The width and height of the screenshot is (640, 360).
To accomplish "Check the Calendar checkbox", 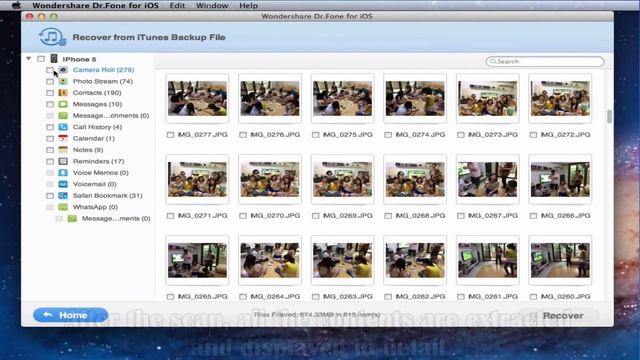I will pyautogui.click(x=50, y=139).
